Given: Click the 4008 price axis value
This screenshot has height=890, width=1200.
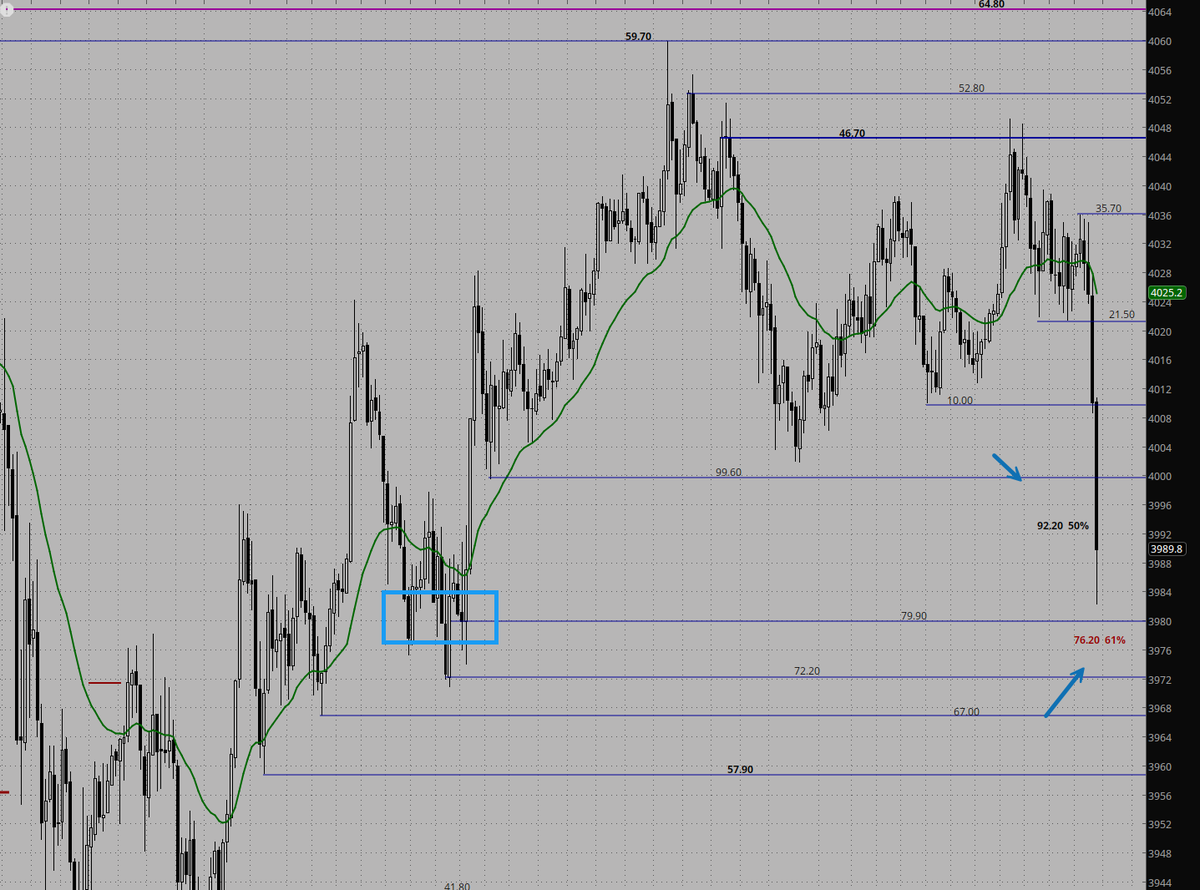Looking at the screenshot, I should [1161, 419].
